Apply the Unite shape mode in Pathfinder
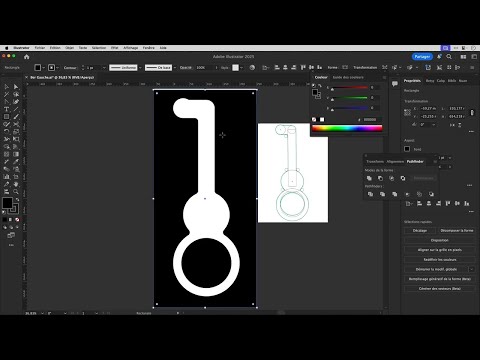This screenshot has height=360, width=480. (x=369, y=178)
